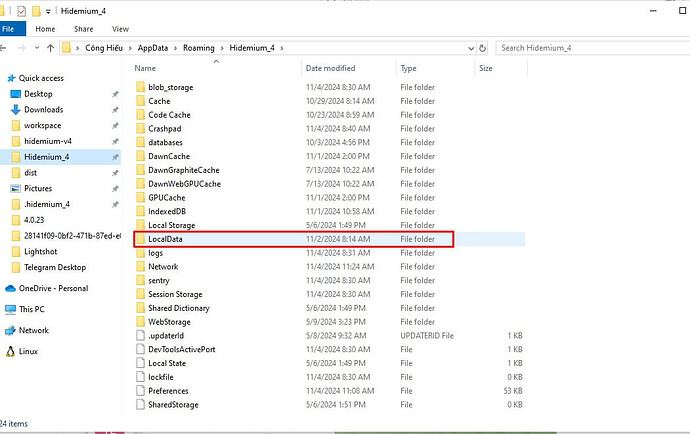Open Downloads in Quick access
This screenshot has height=434, width=690.
43,109
